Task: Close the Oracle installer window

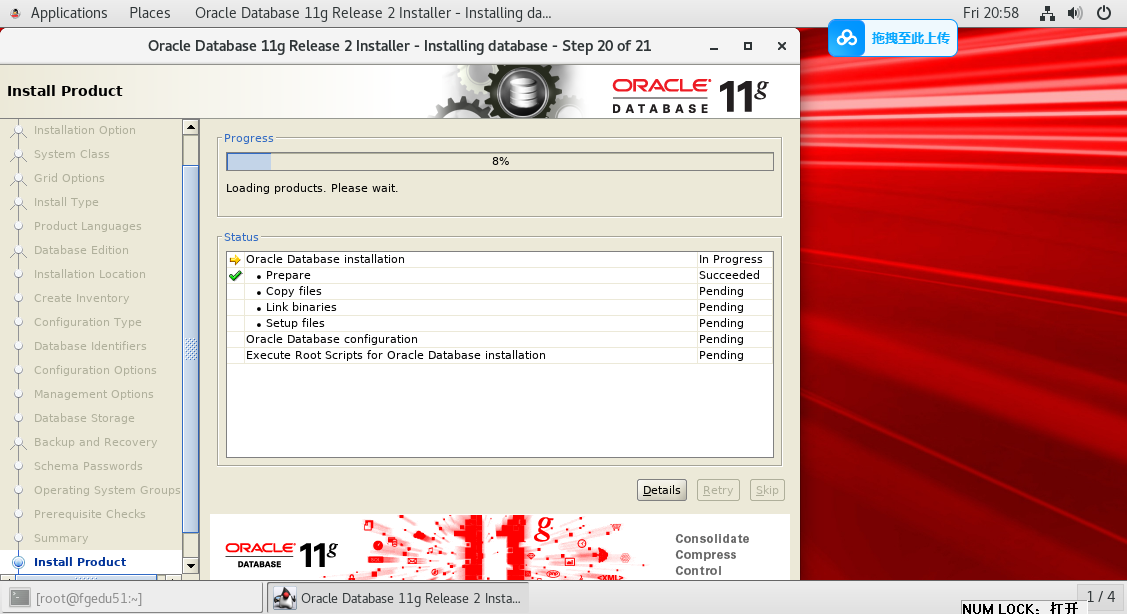Action: 782,46
